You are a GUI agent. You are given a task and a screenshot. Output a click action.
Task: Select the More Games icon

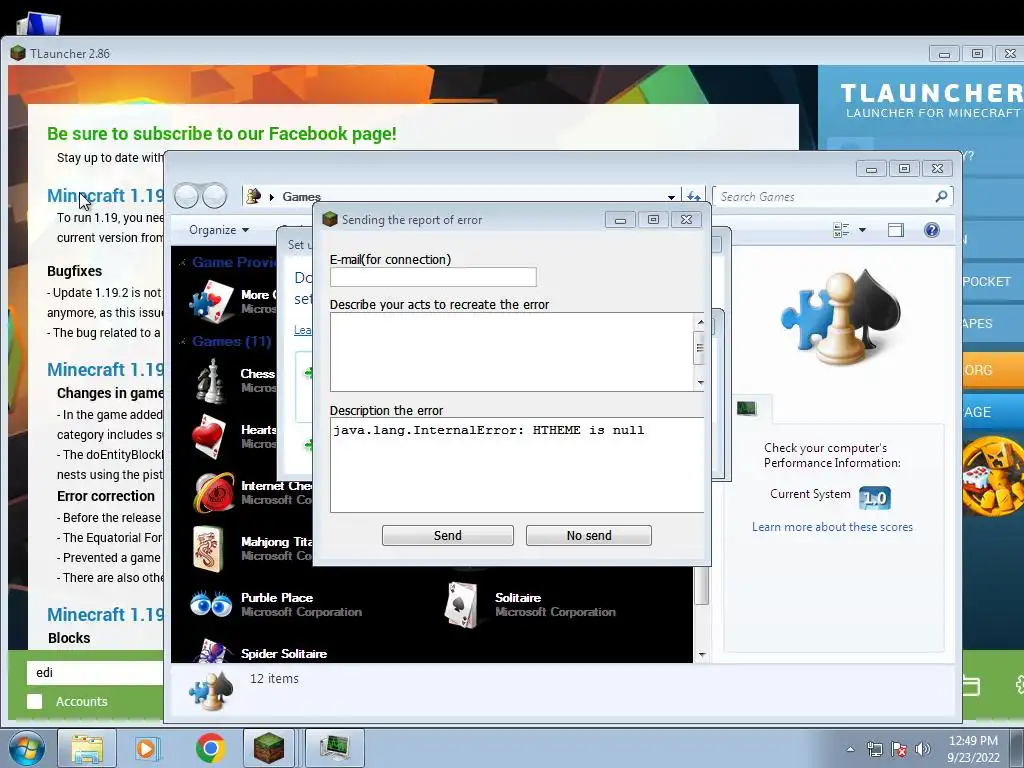click(x=212, y=302)
